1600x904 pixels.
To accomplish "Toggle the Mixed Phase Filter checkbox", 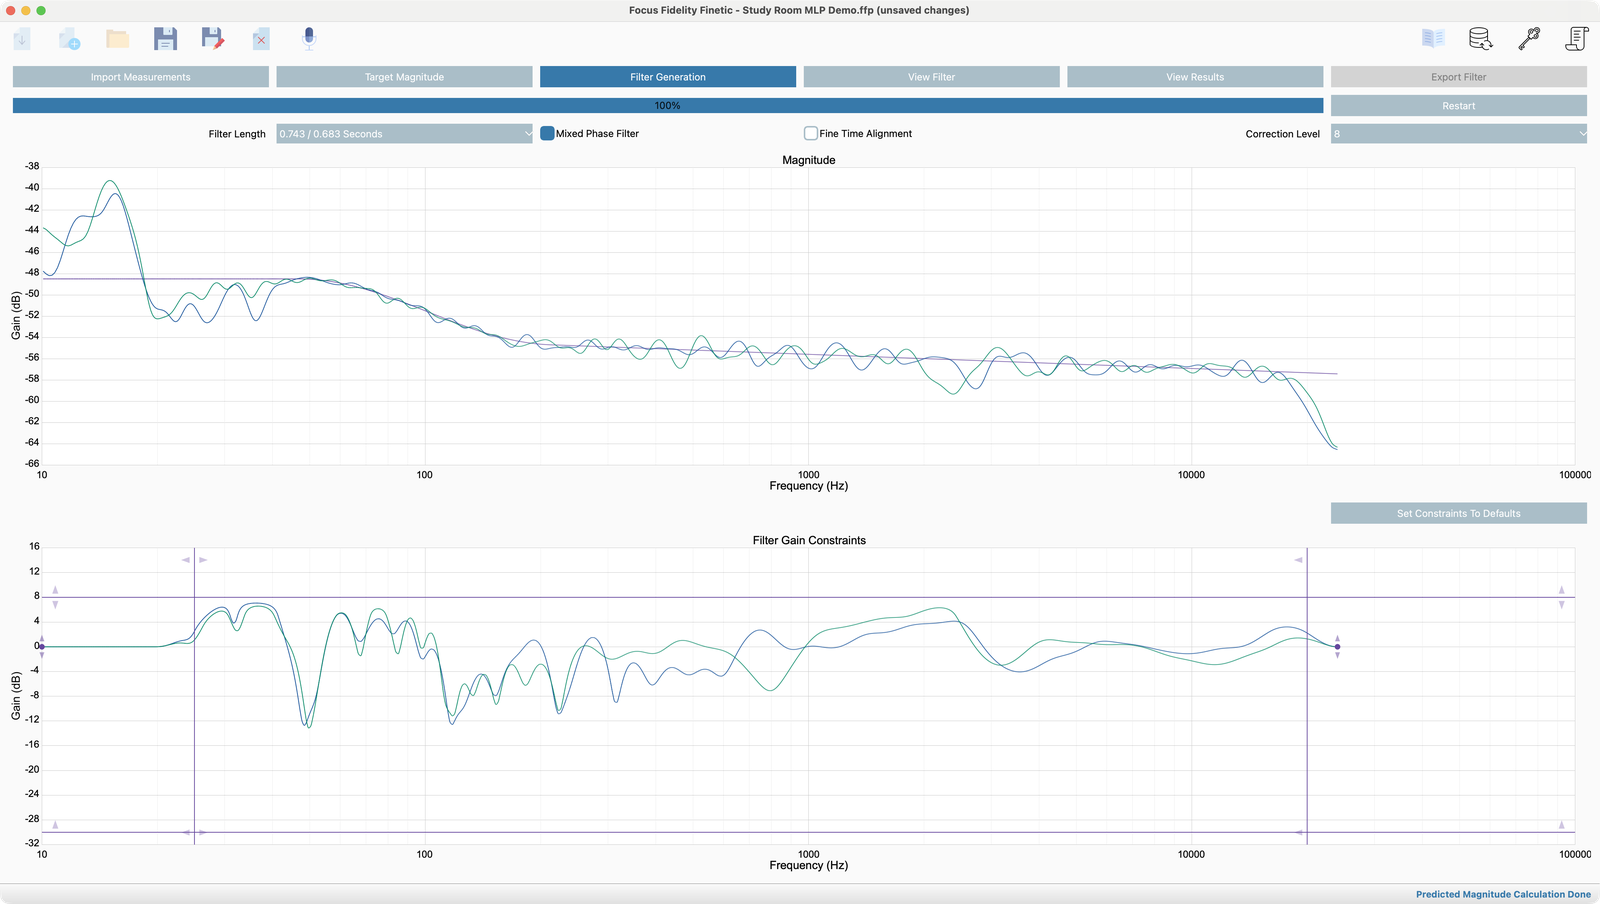I will (547, 133).
